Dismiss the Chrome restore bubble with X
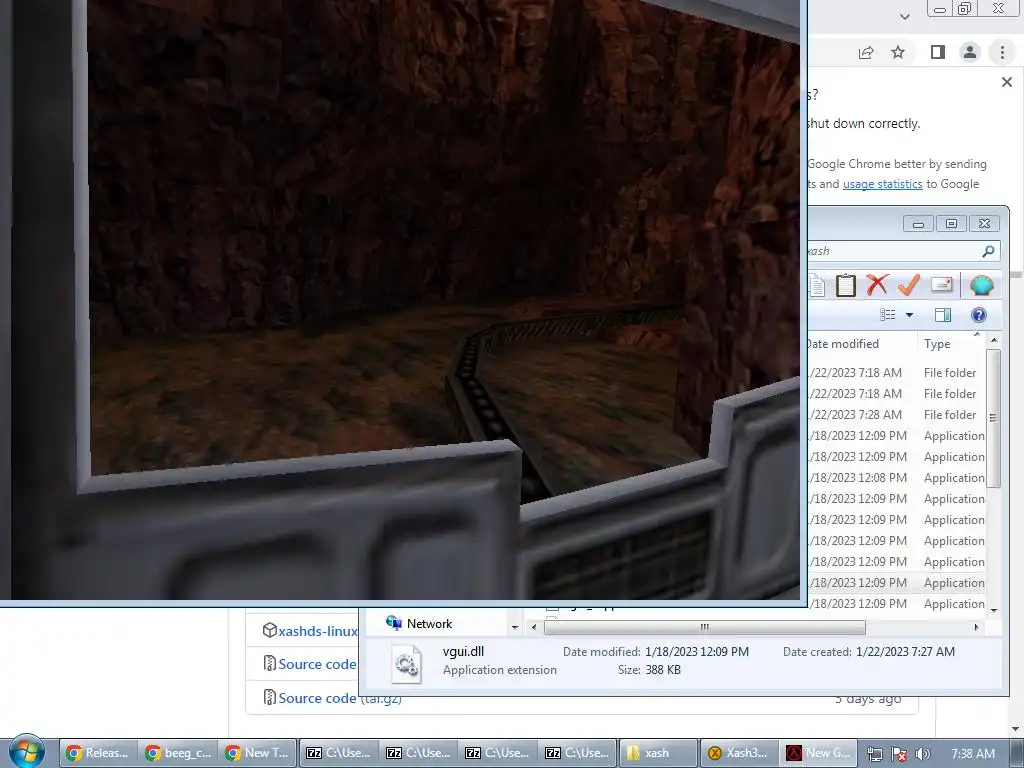 1007,82
